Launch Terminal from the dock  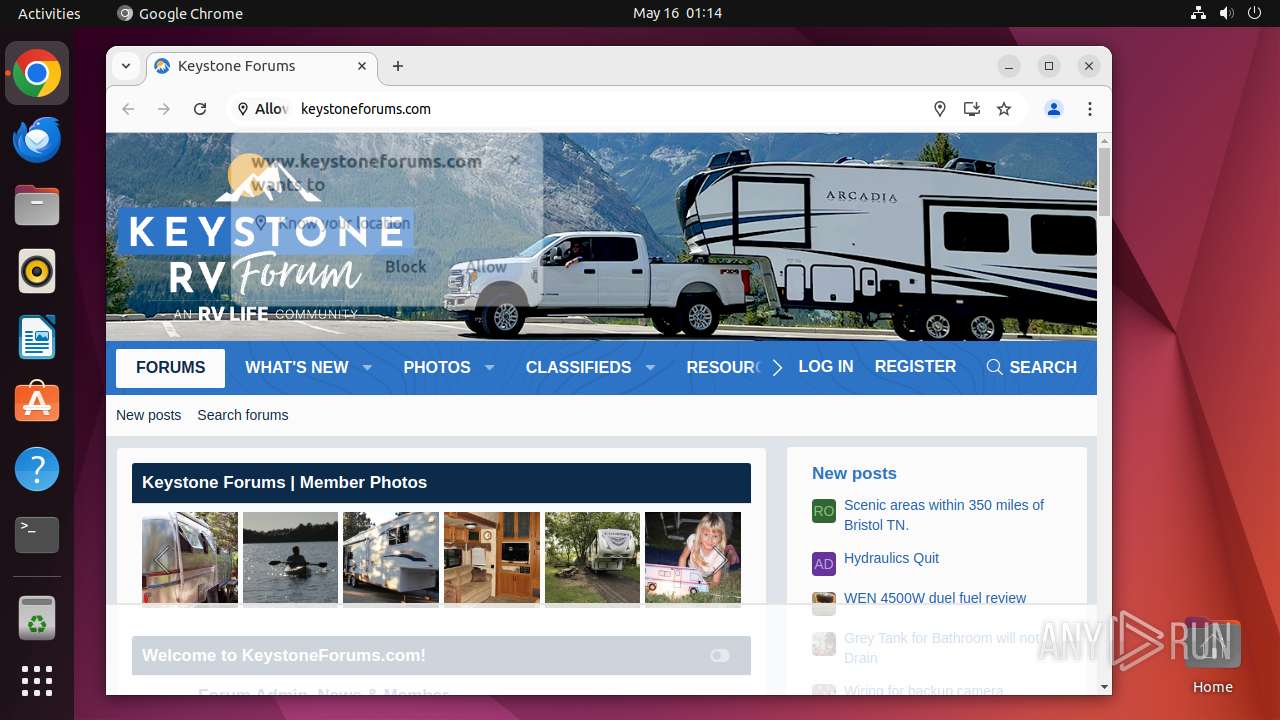click(x=37, y=535)
